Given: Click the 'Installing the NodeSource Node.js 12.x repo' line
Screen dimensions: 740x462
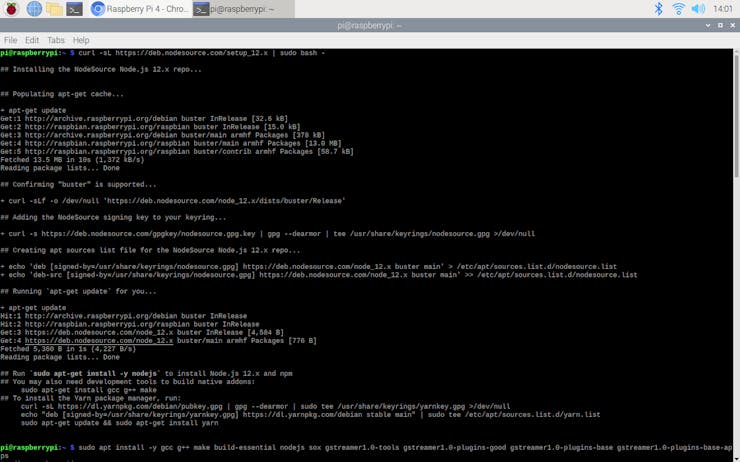Looking at the screenshot, I should coord(101,69).
